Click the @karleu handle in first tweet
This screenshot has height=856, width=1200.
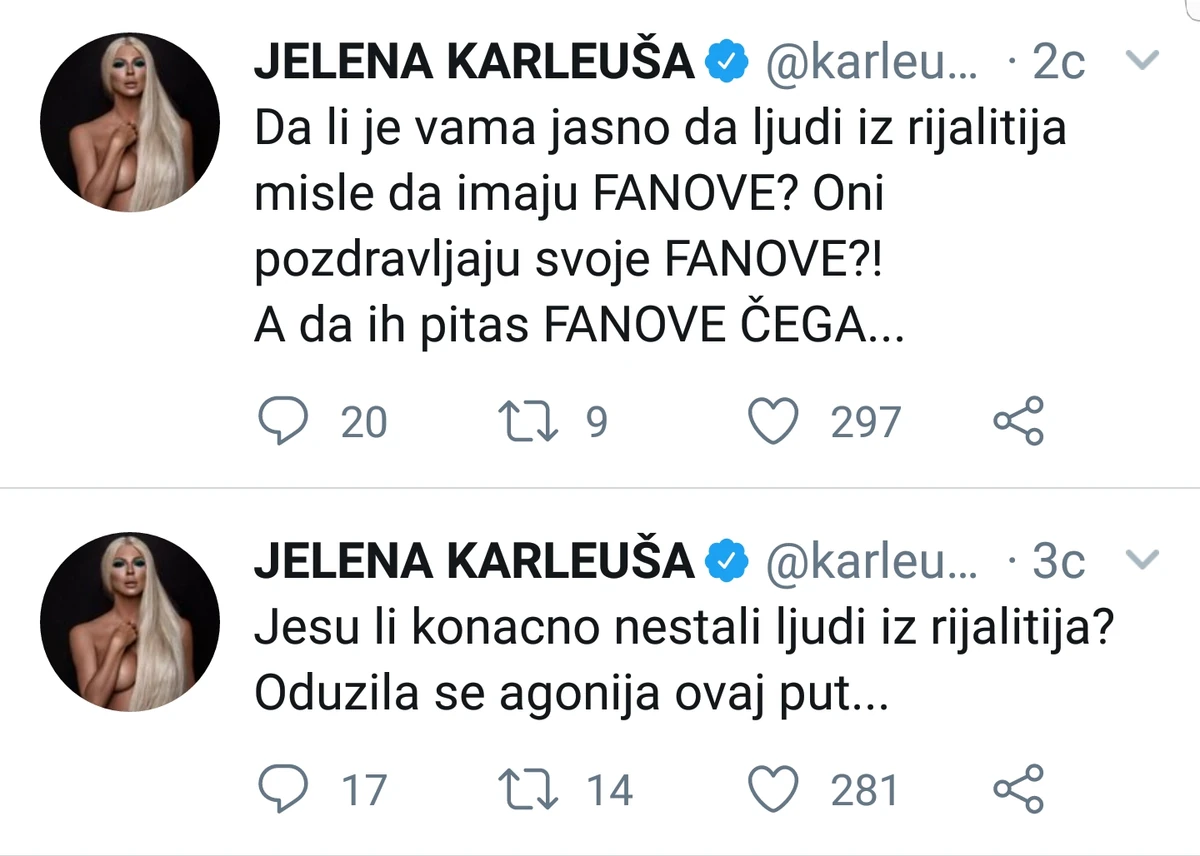pyautogui.click(x=872, y=63)
